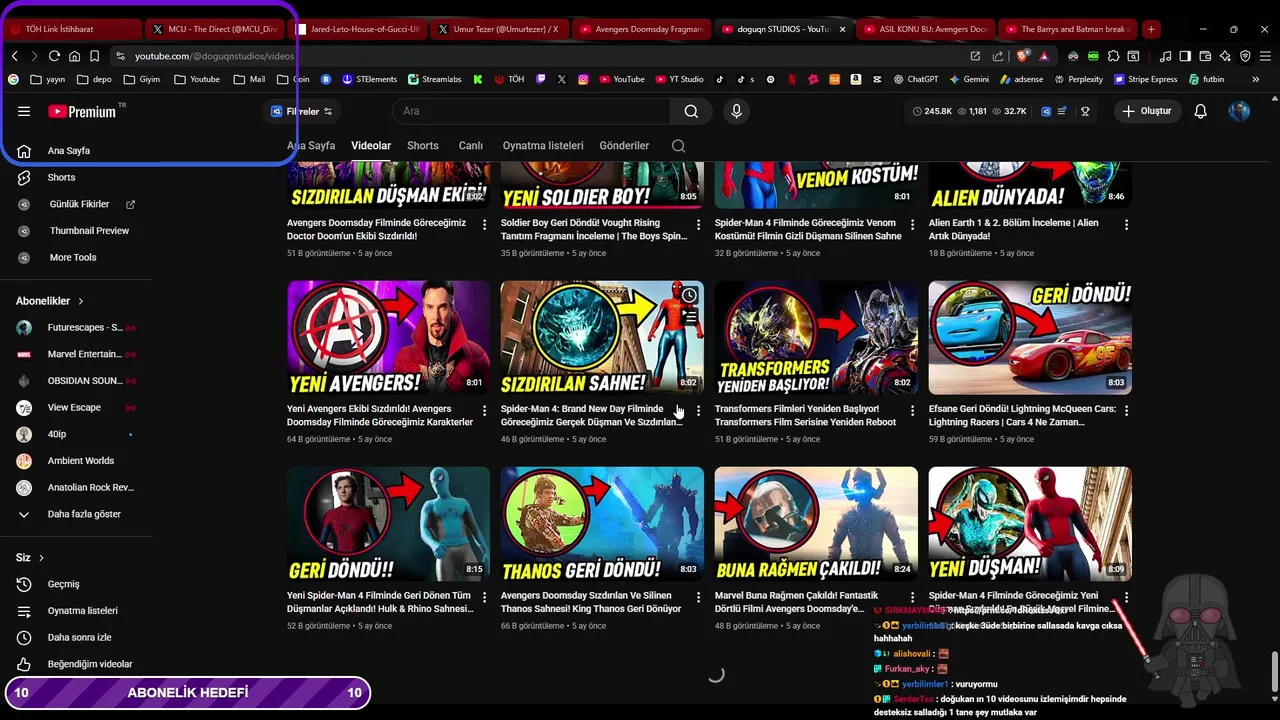Open the Brave Wallet icon

coord(1205,56)
